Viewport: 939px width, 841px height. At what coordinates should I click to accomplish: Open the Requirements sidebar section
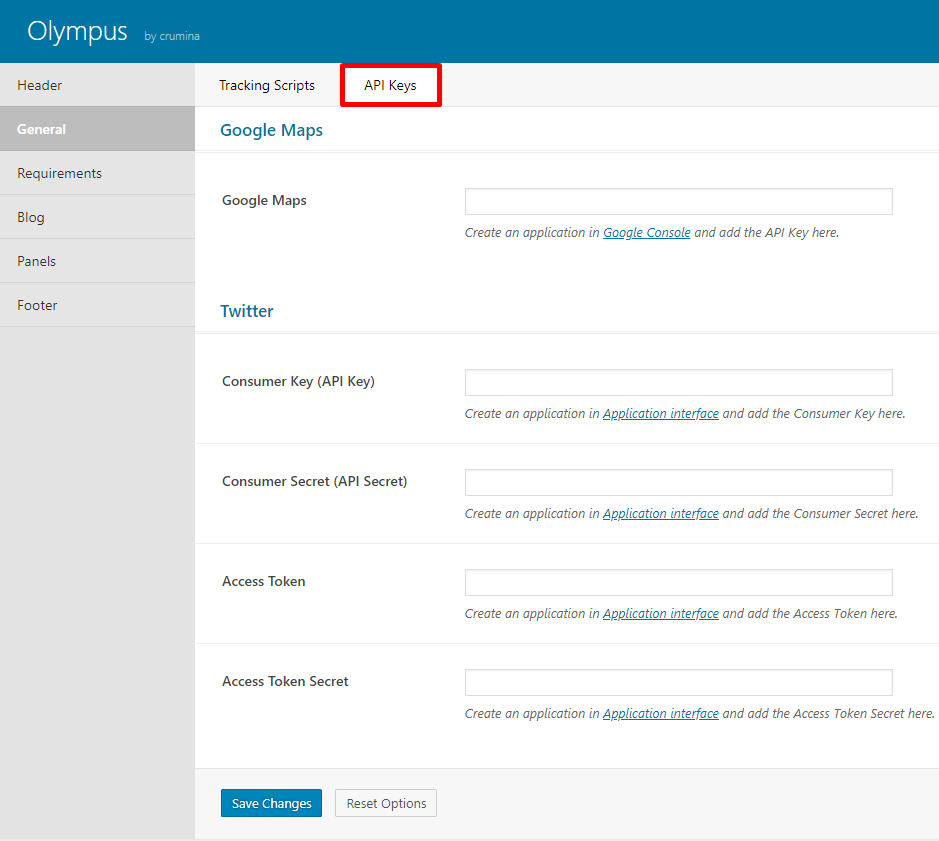(97, 173)
